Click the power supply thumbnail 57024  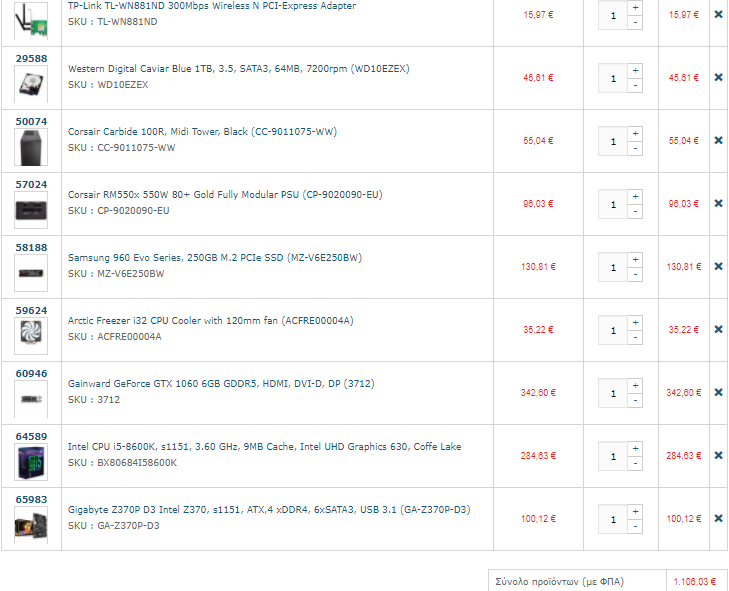[x=31, y=210]
